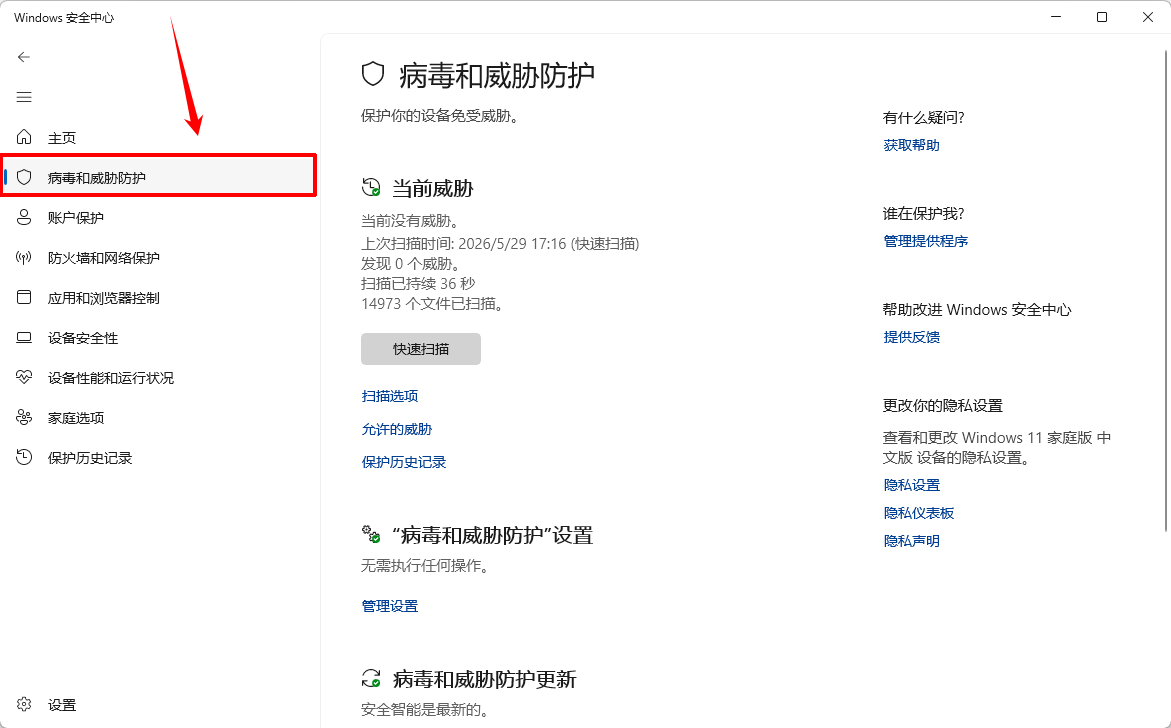The image size is (1171, 728).
Task: Click the 更改你的隐私设置 heading
Action: pos(942,405)
